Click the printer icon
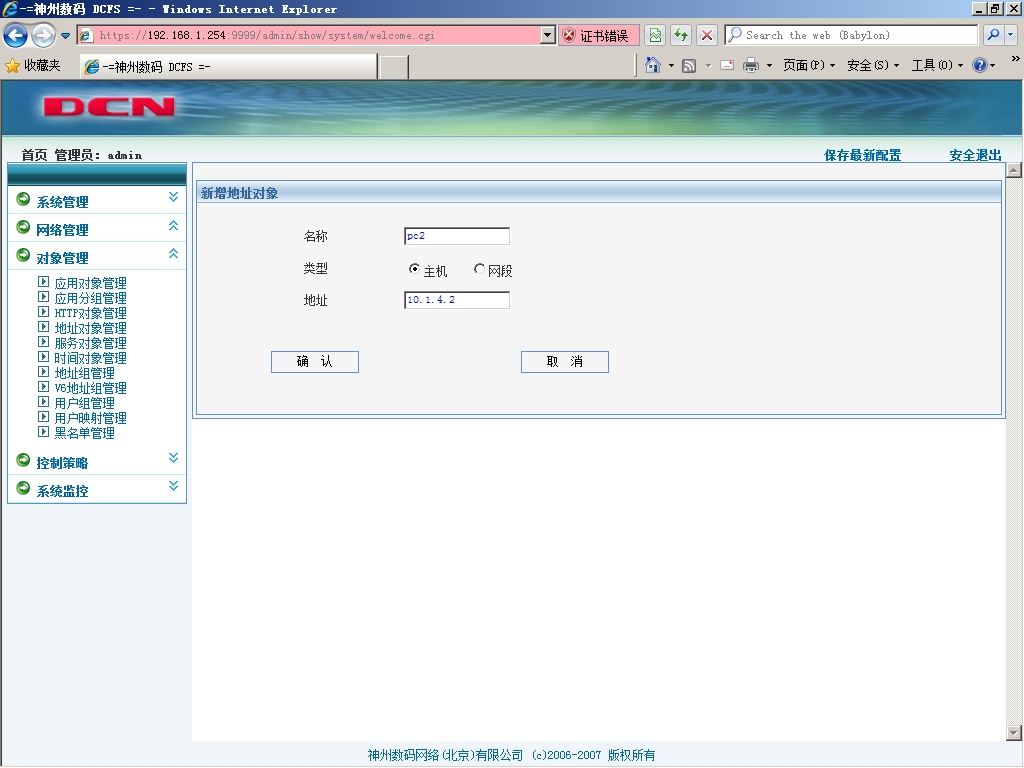This screenshot has width=1024, height=768. [751, 65]
